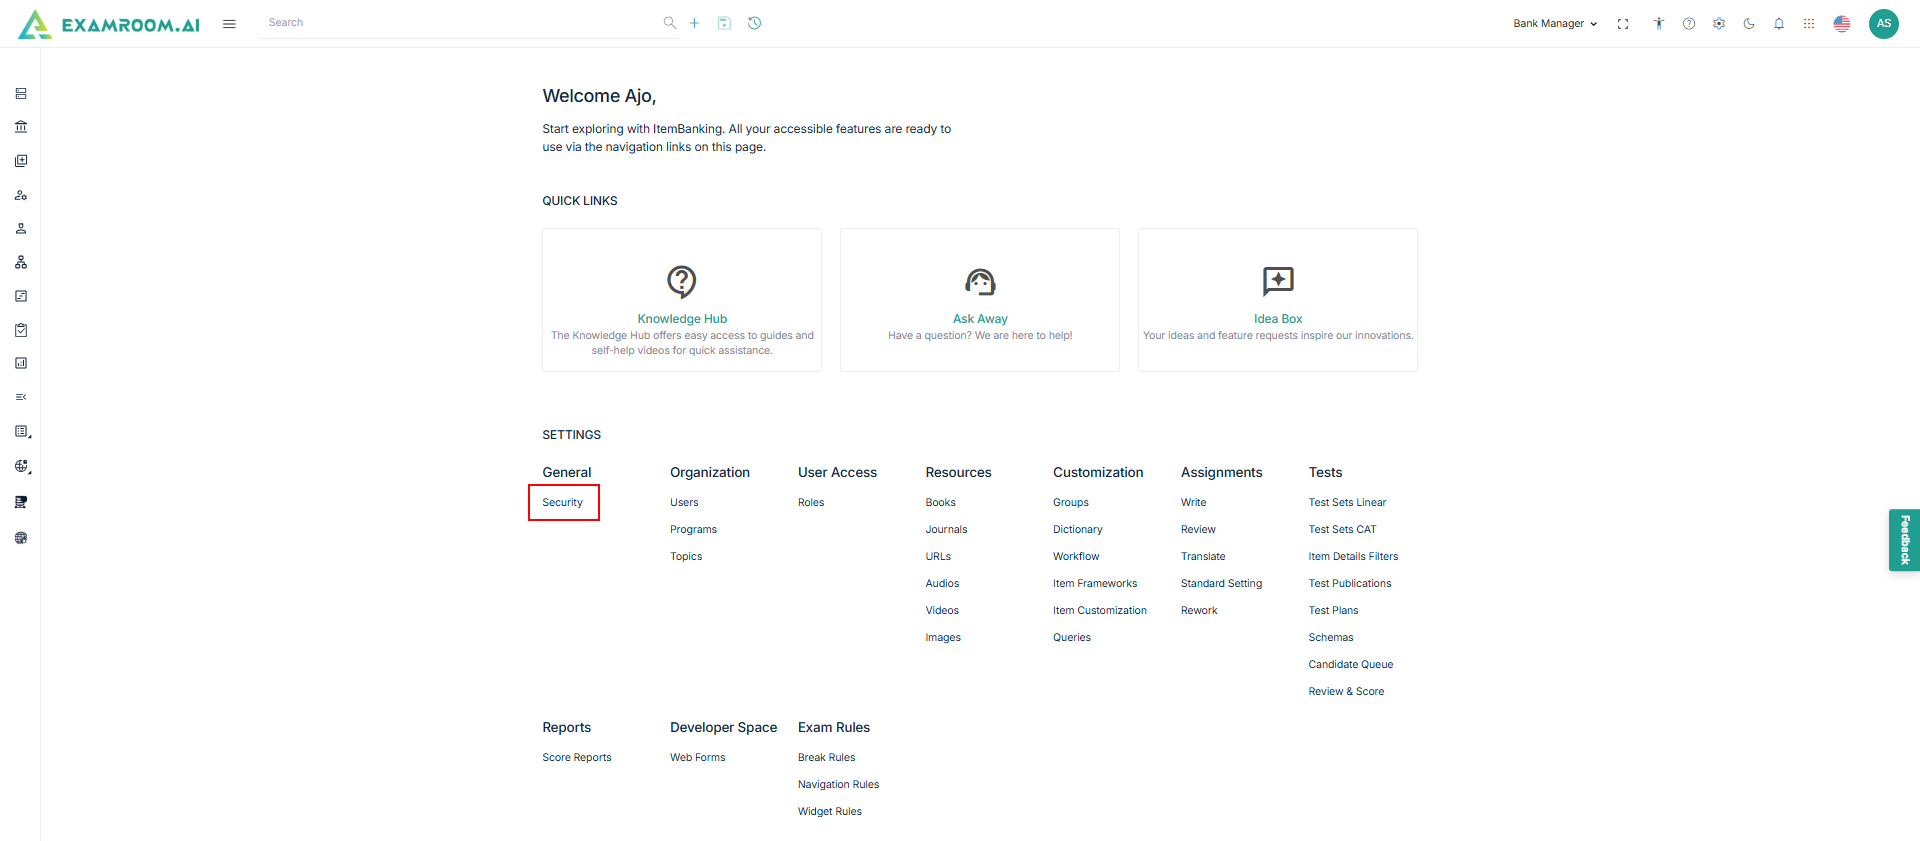Open the settings gear icon in header

[x=1719, y=24]
